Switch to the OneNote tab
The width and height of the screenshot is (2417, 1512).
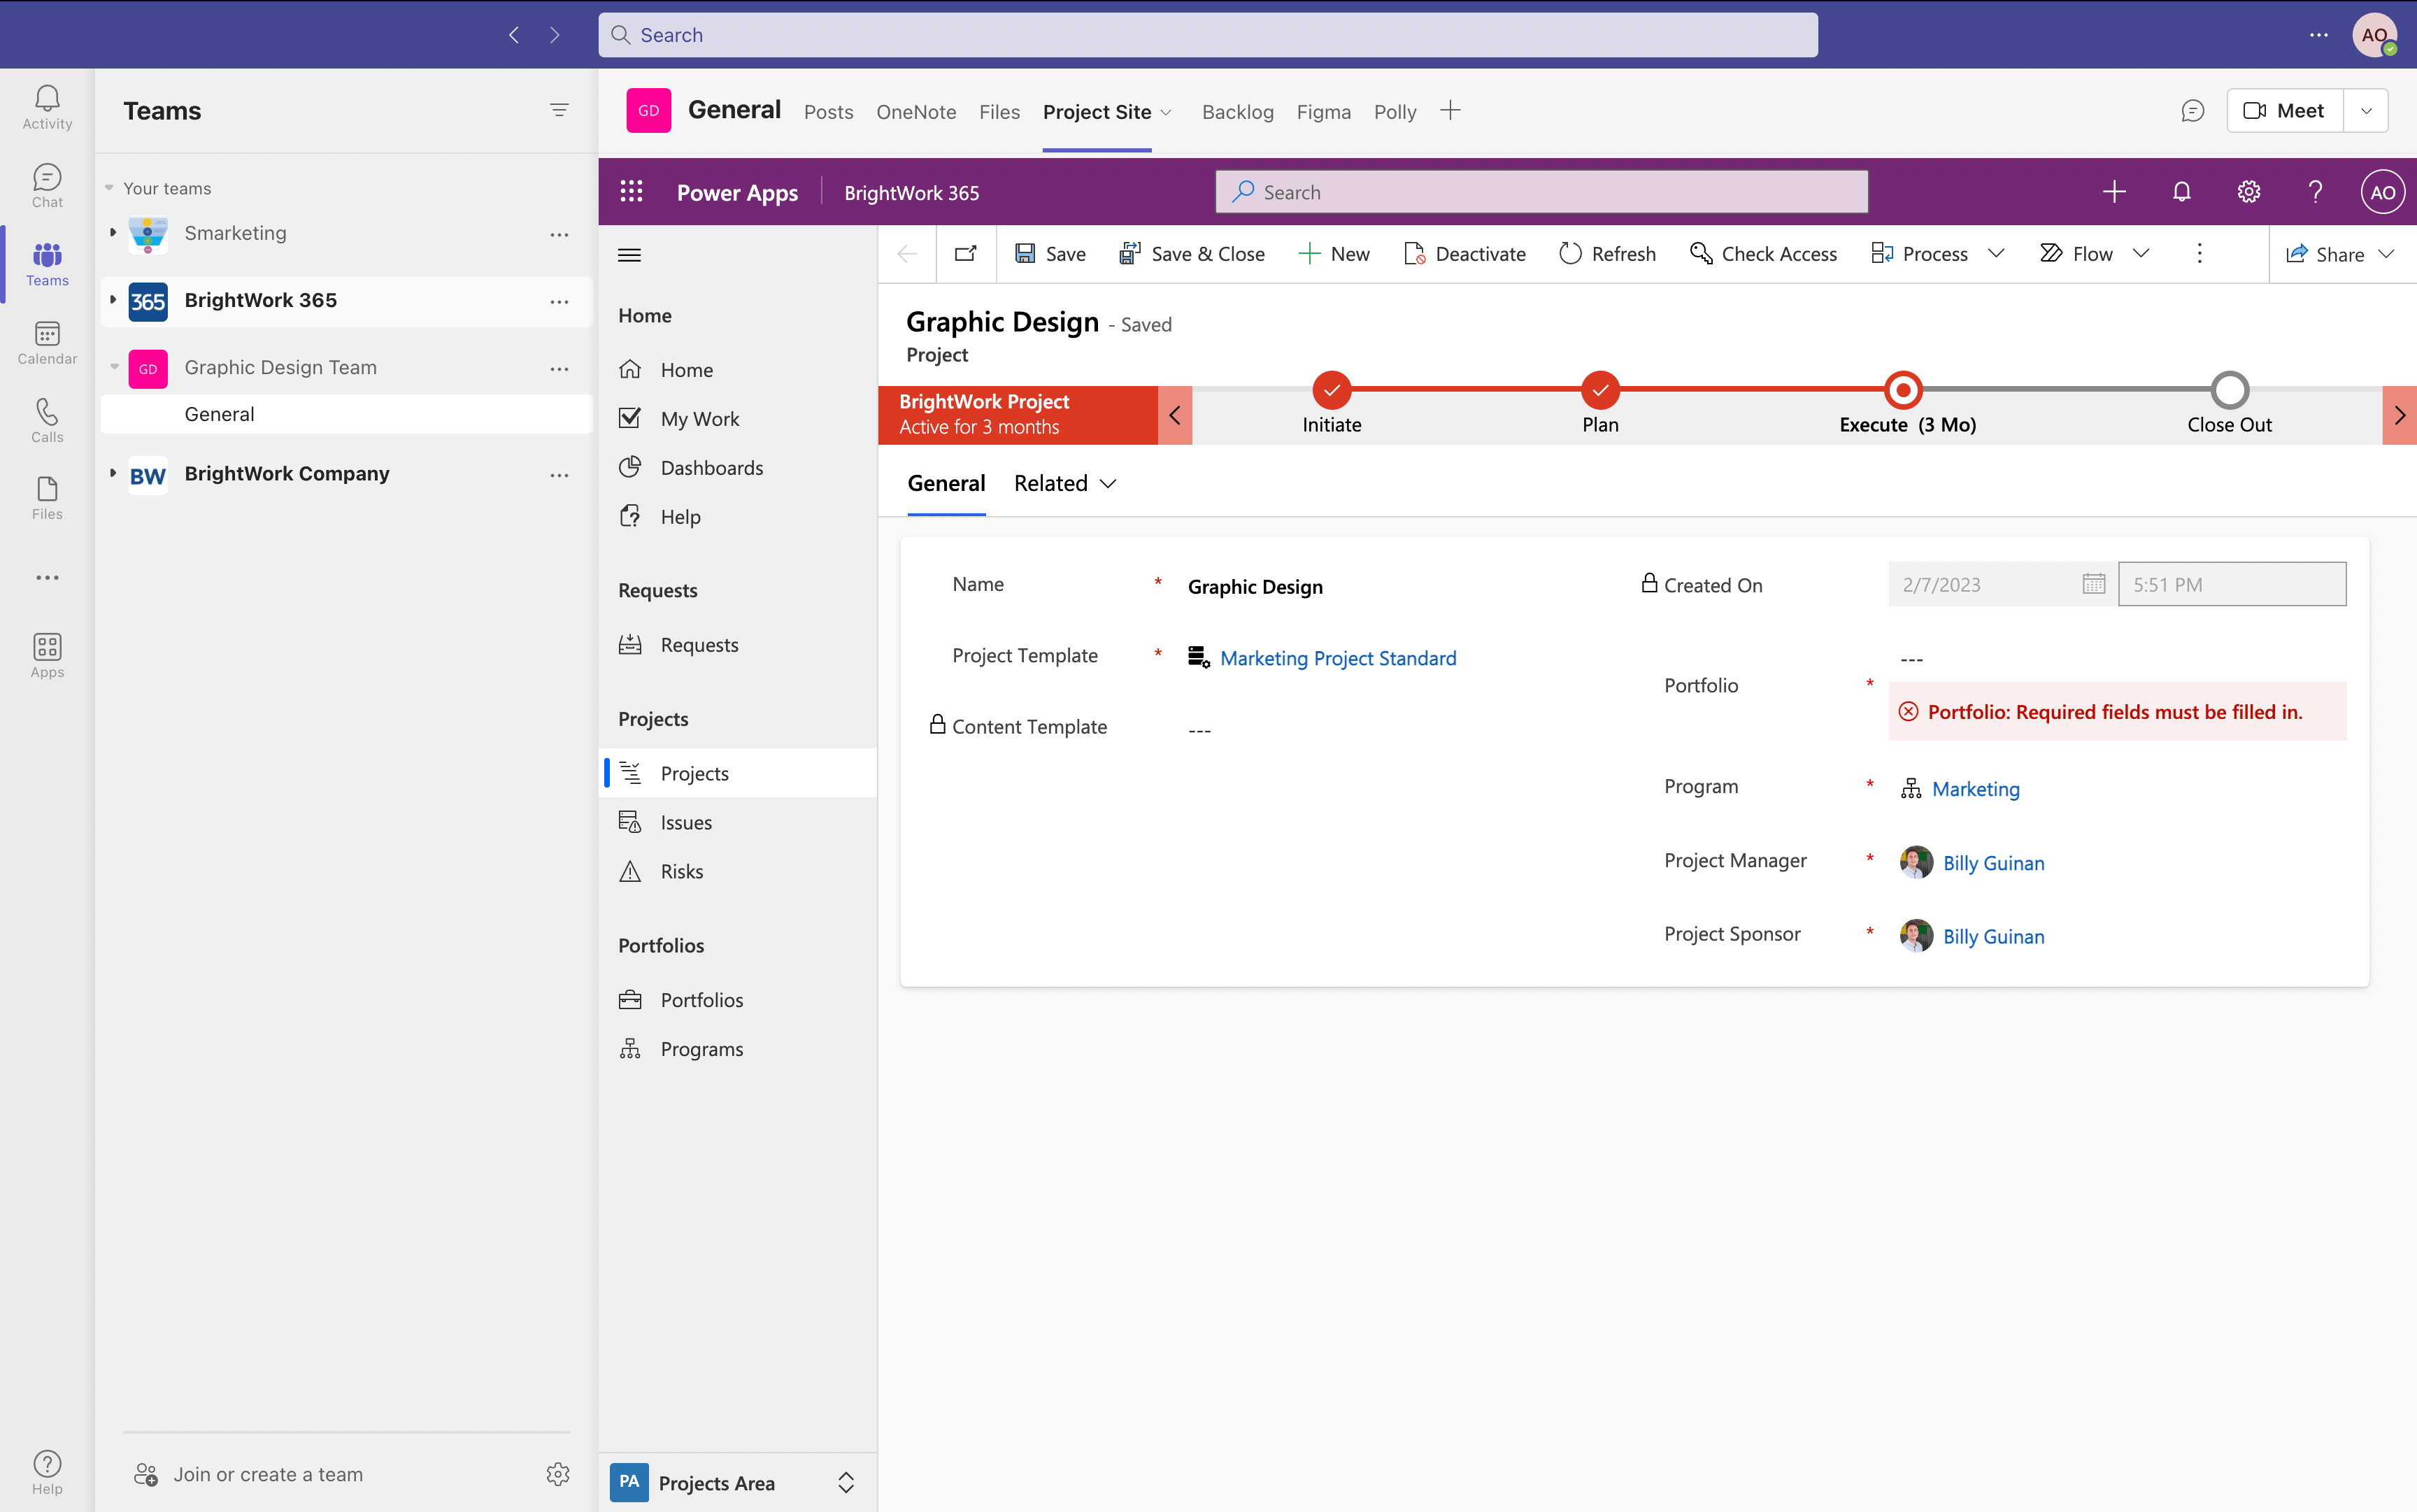(x=916, y=112)
